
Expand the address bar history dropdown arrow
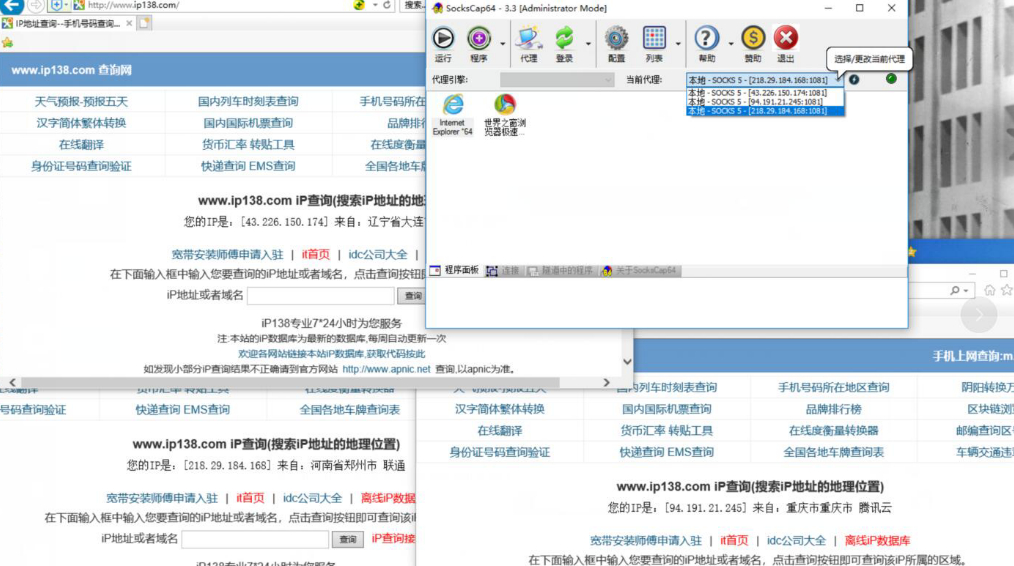(x=374, y=5)
